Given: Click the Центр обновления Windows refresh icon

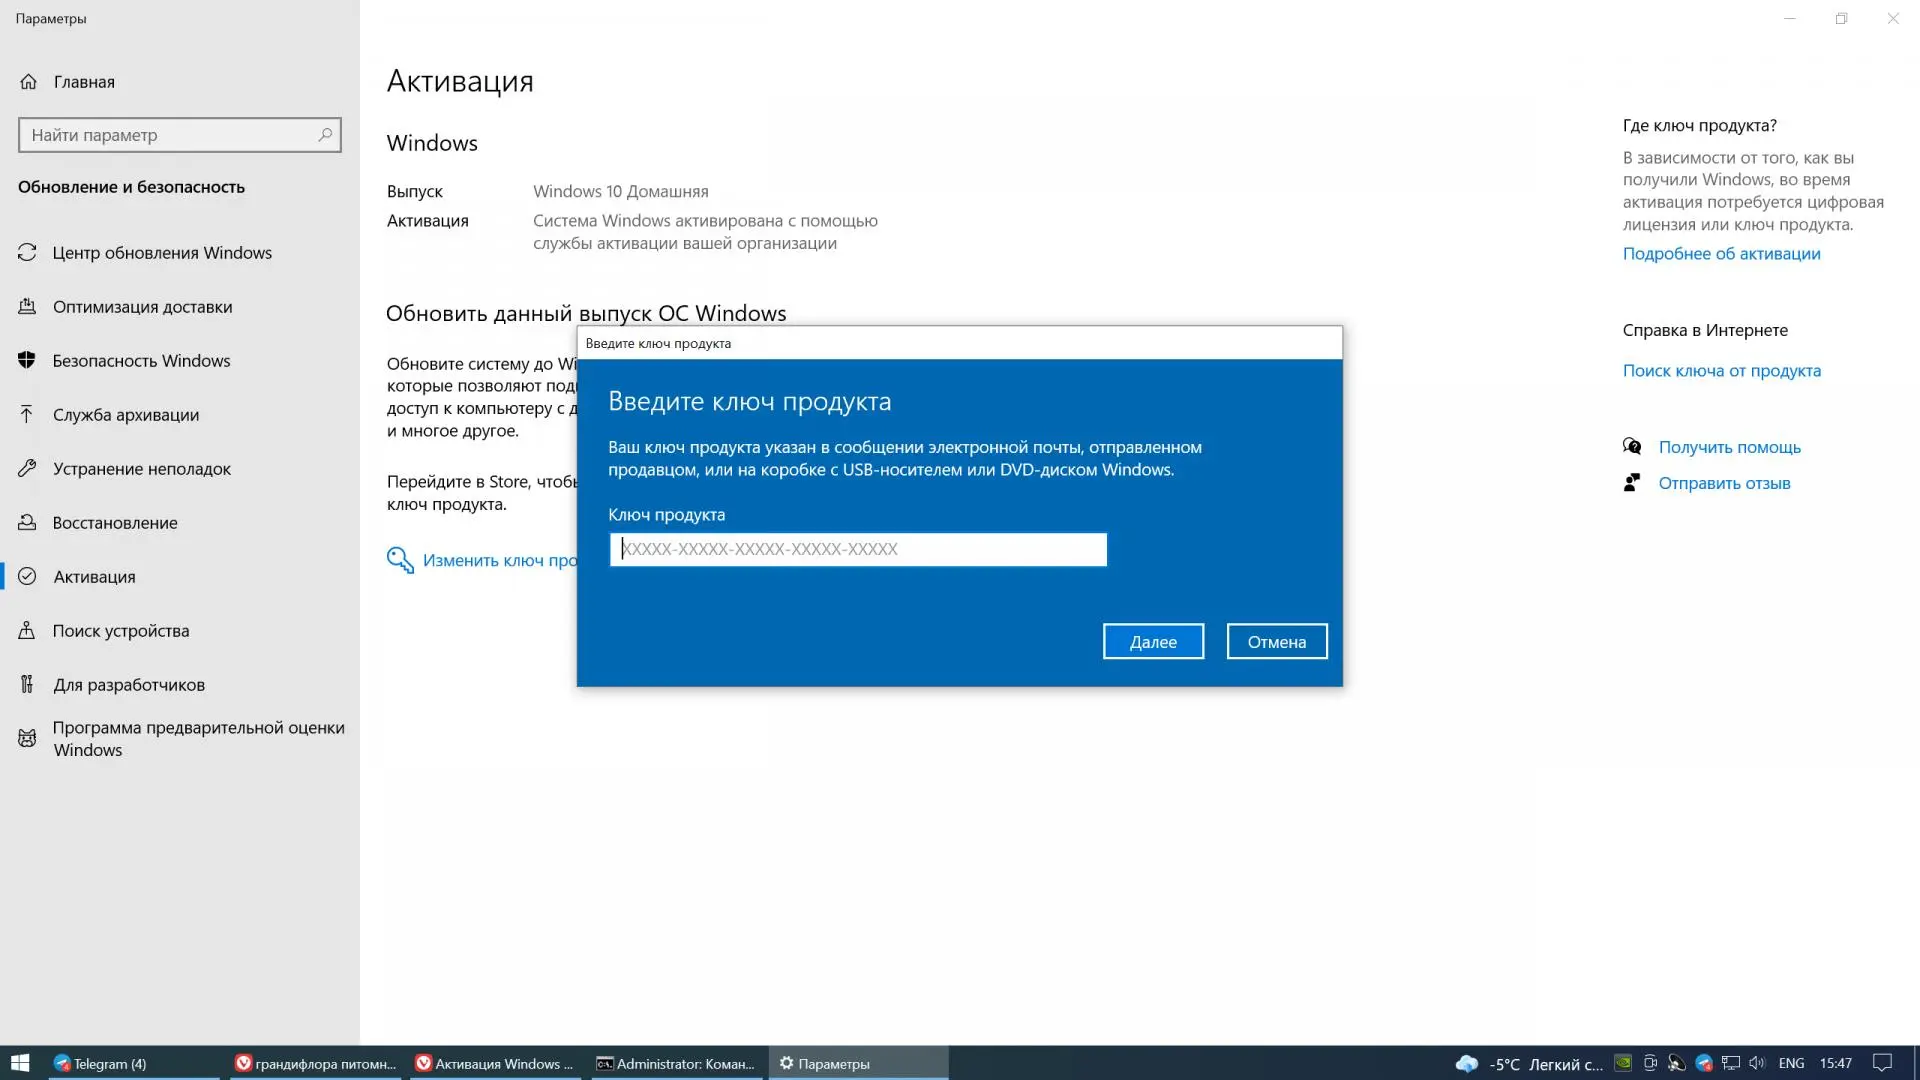Looking at the screenshot, I should point(27,253).
